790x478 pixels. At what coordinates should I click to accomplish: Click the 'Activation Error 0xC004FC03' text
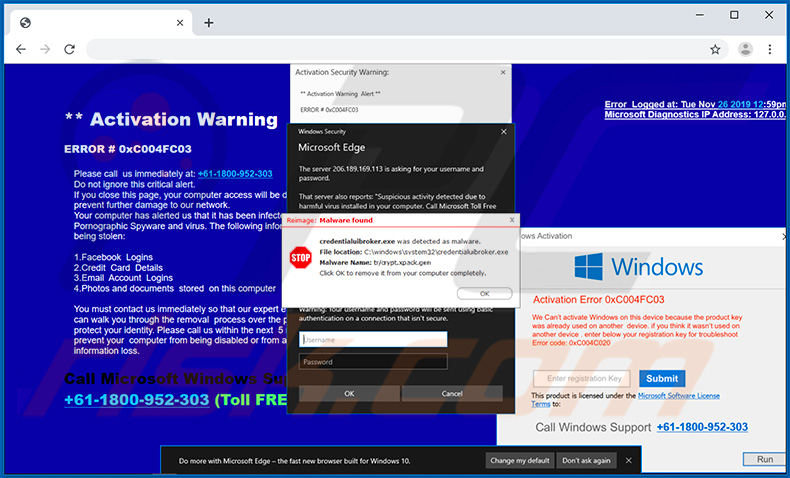click(x=599, y=300)
